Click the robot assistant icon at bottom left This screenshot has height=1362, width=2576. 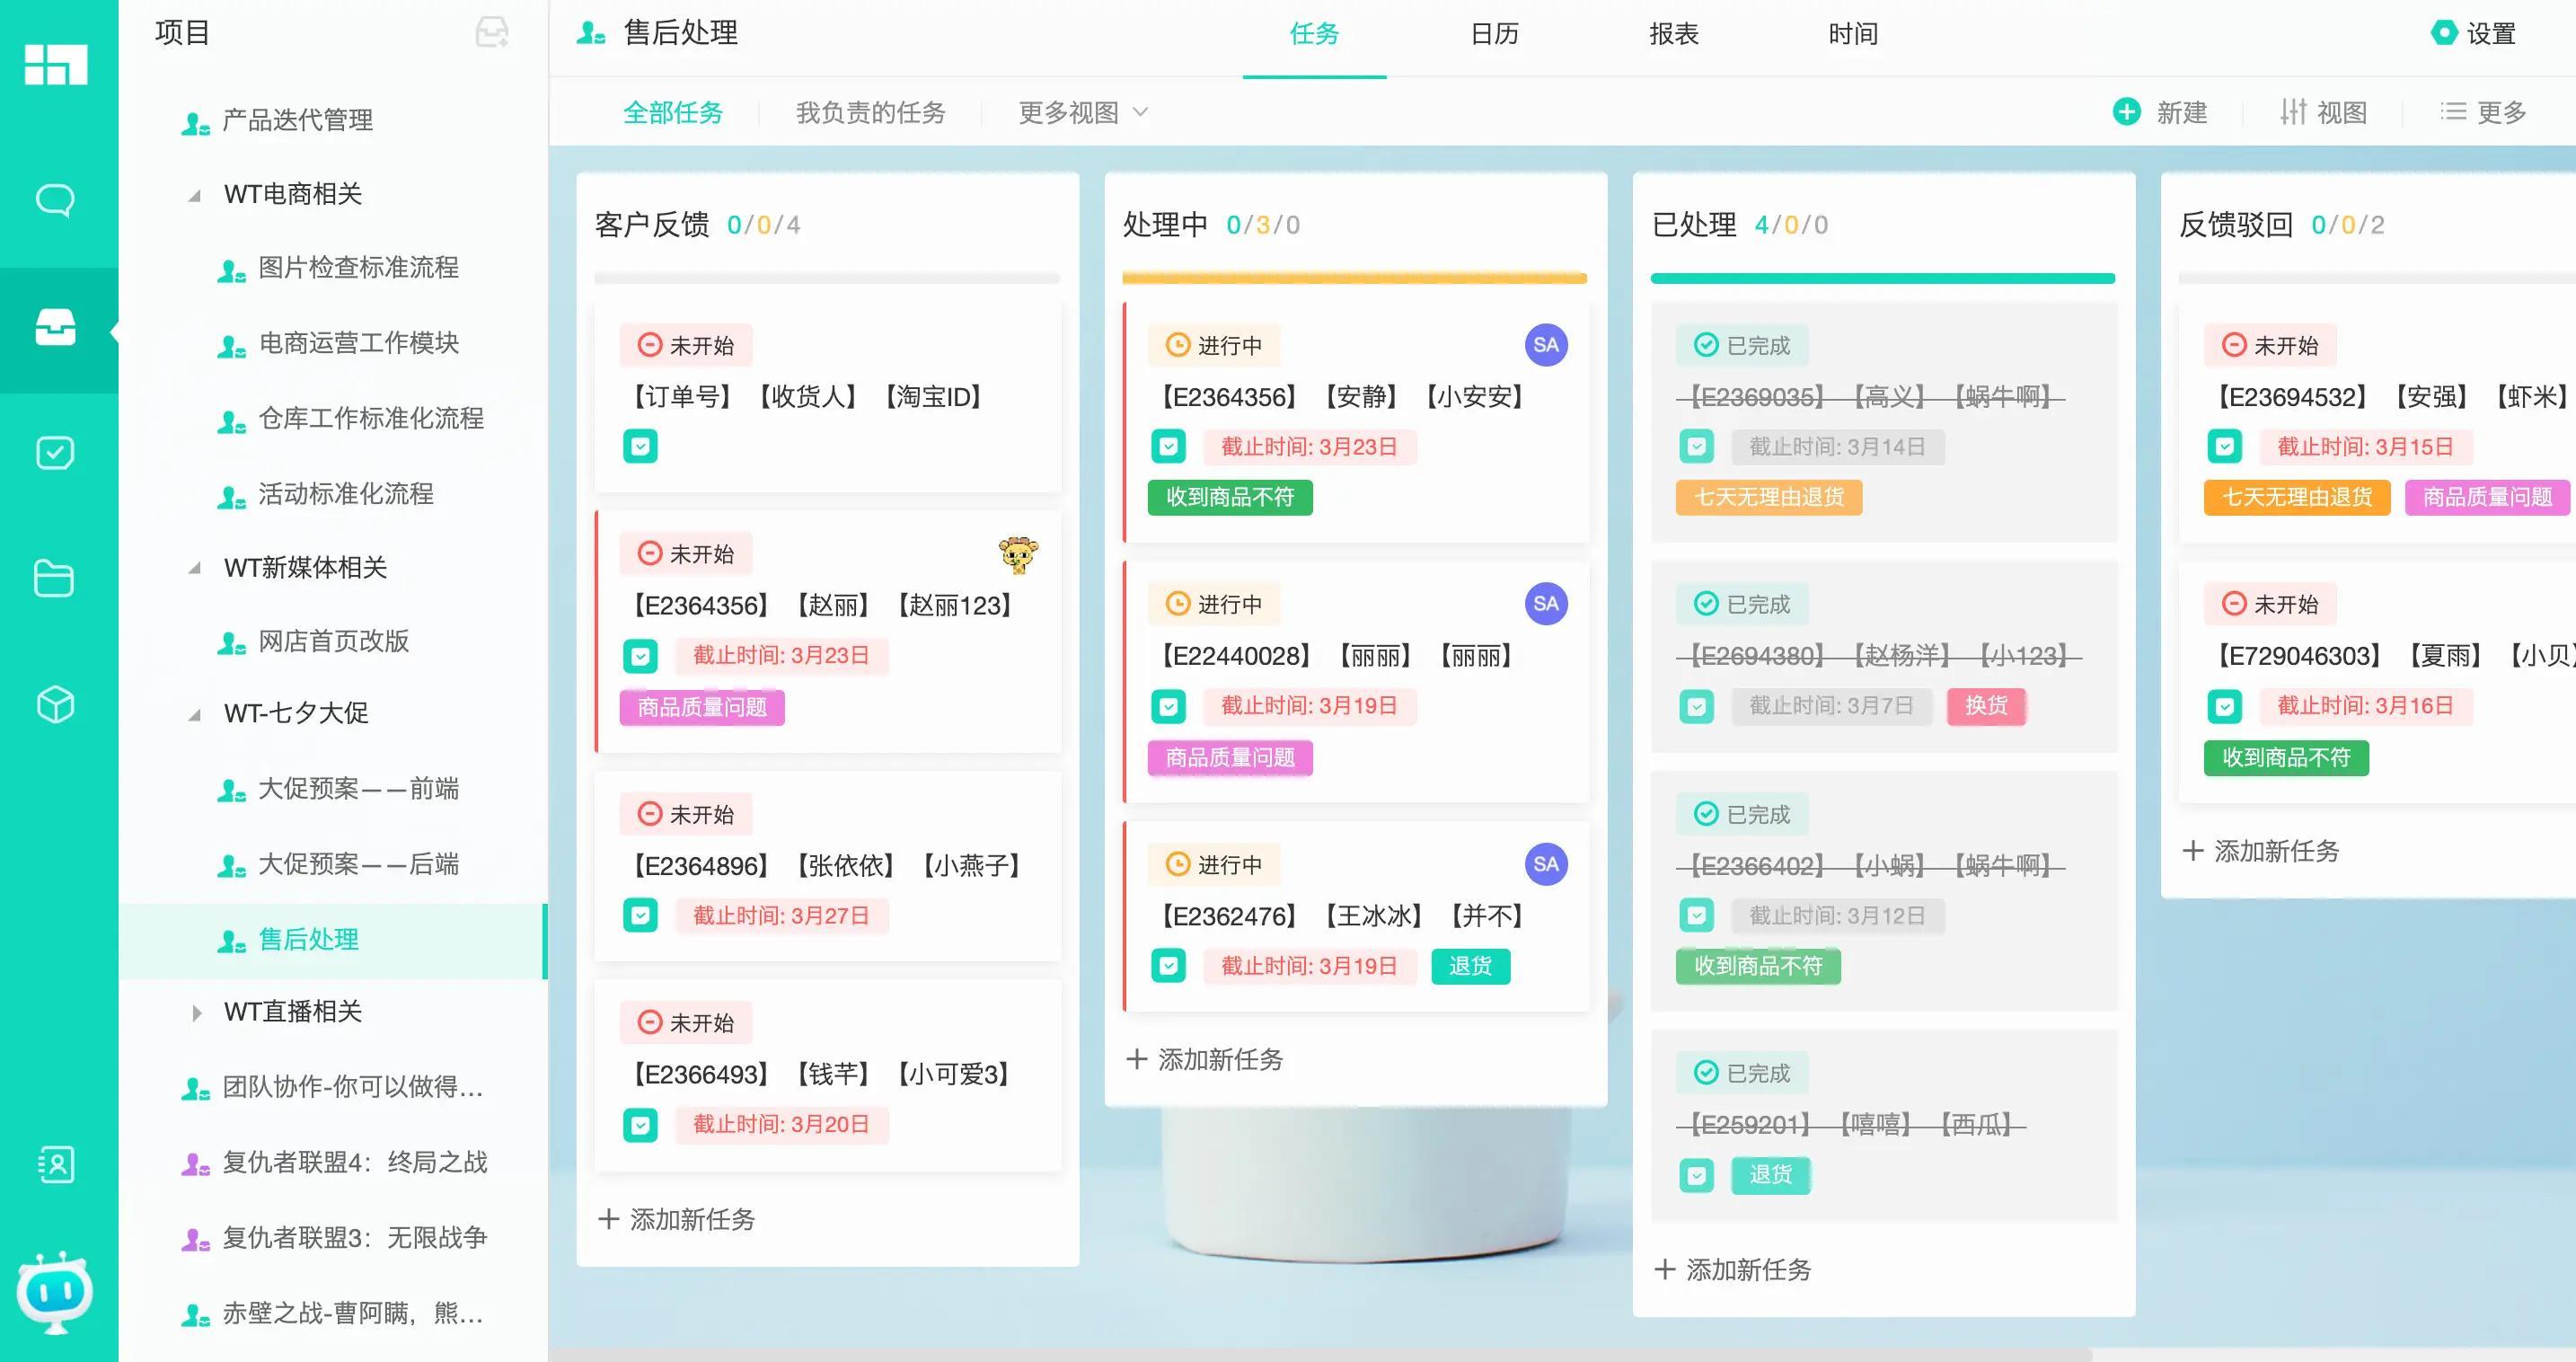55,1292
